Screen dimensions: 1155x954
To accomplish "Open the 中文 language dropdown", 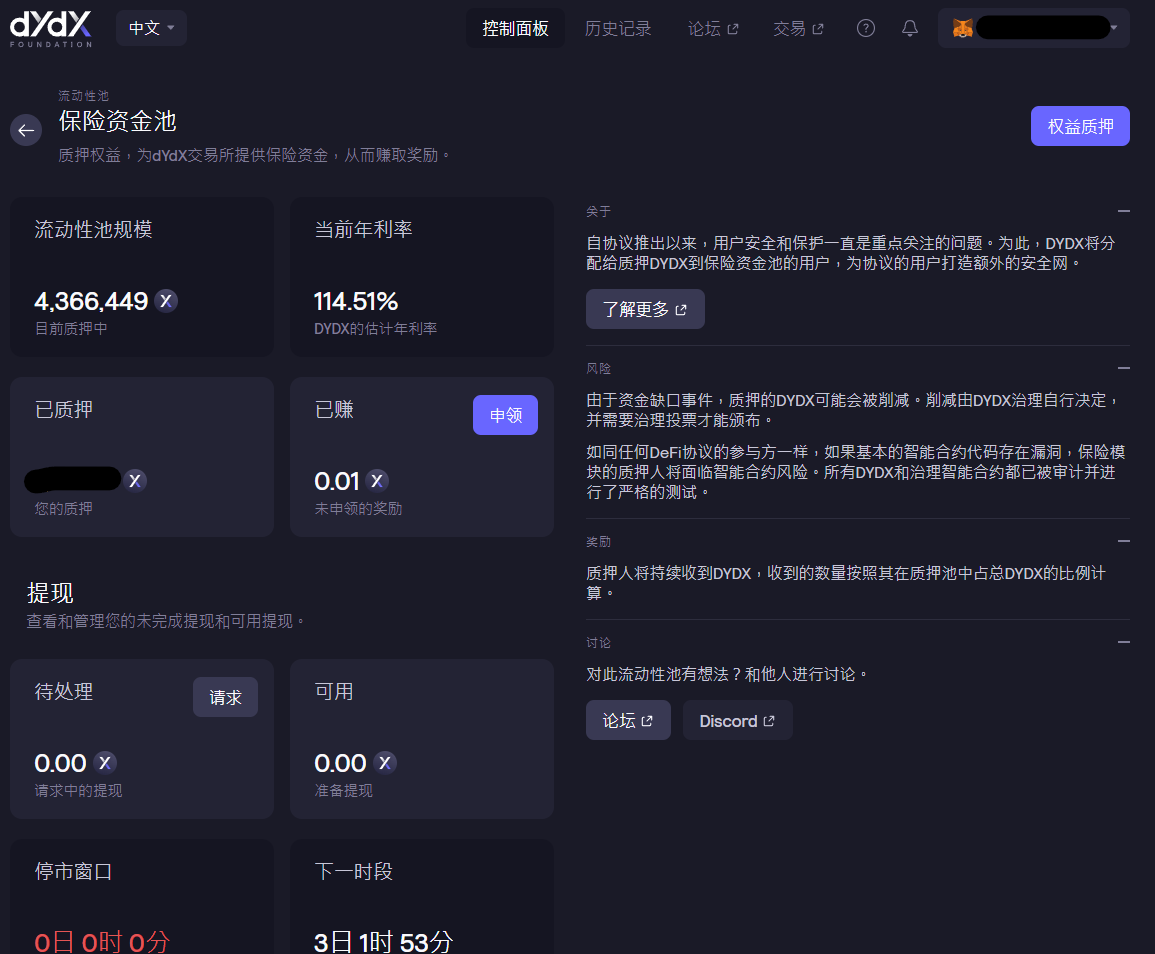I will (x=151, y=28).
